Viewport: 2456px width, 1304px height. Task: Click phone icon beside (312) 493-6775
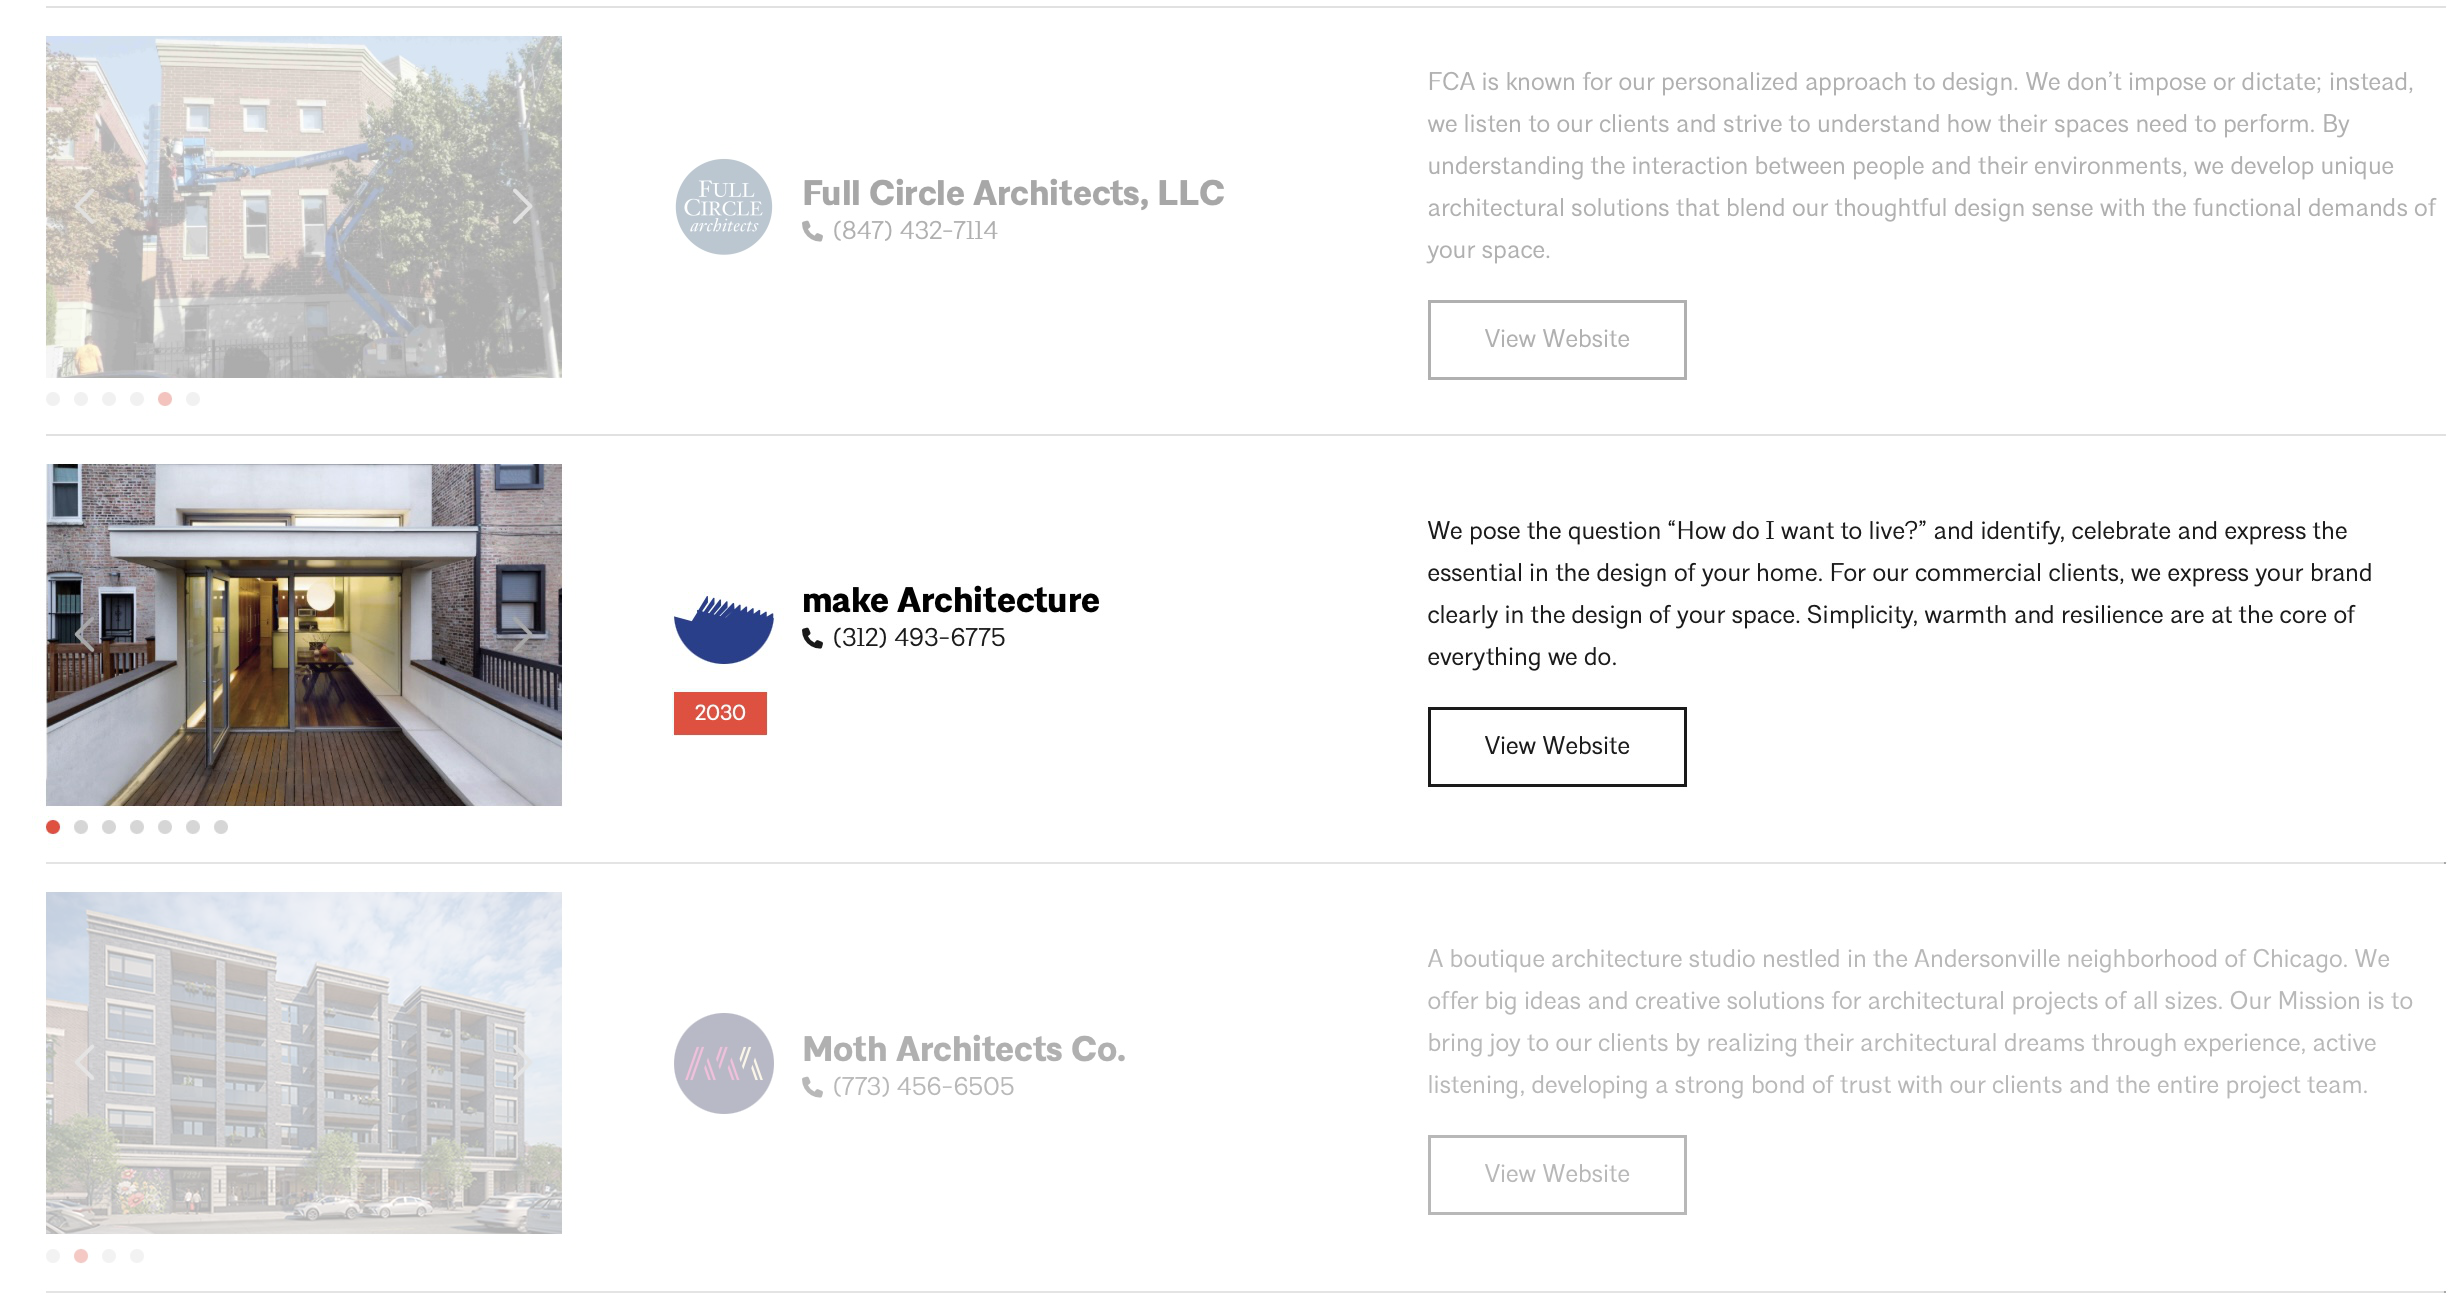(x=813, y=638)
